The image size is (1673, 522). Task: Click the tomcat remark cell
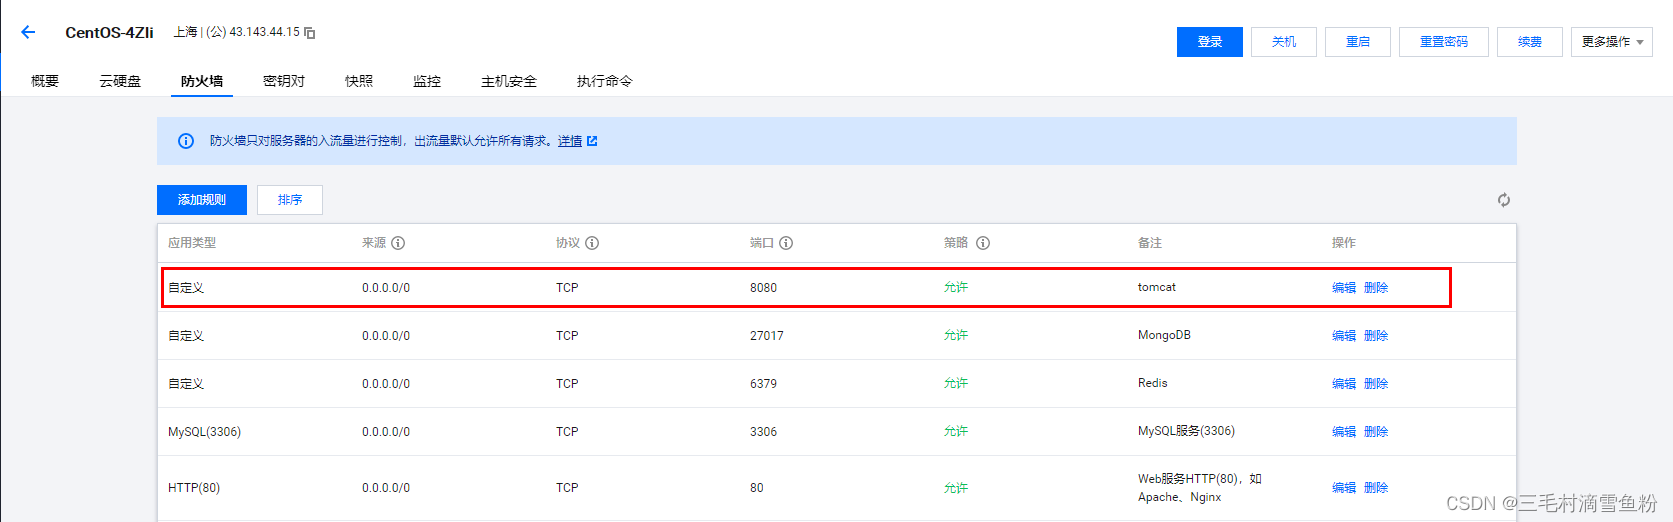tap(1157, 288)
